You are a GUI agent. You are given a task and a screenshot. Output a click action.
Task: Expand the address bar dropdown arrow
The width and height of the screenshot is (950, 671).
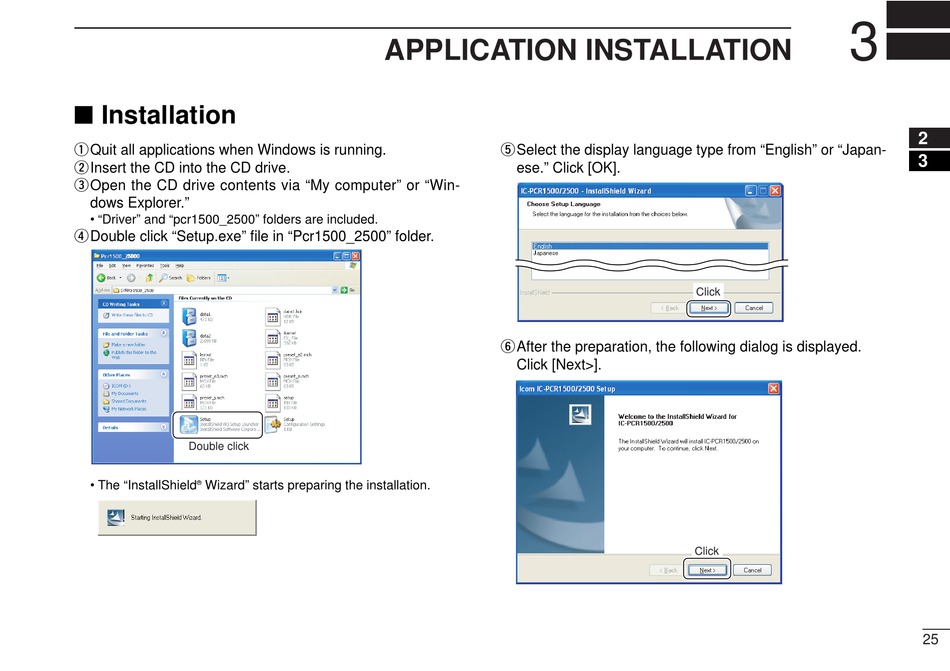coord(334,291)
